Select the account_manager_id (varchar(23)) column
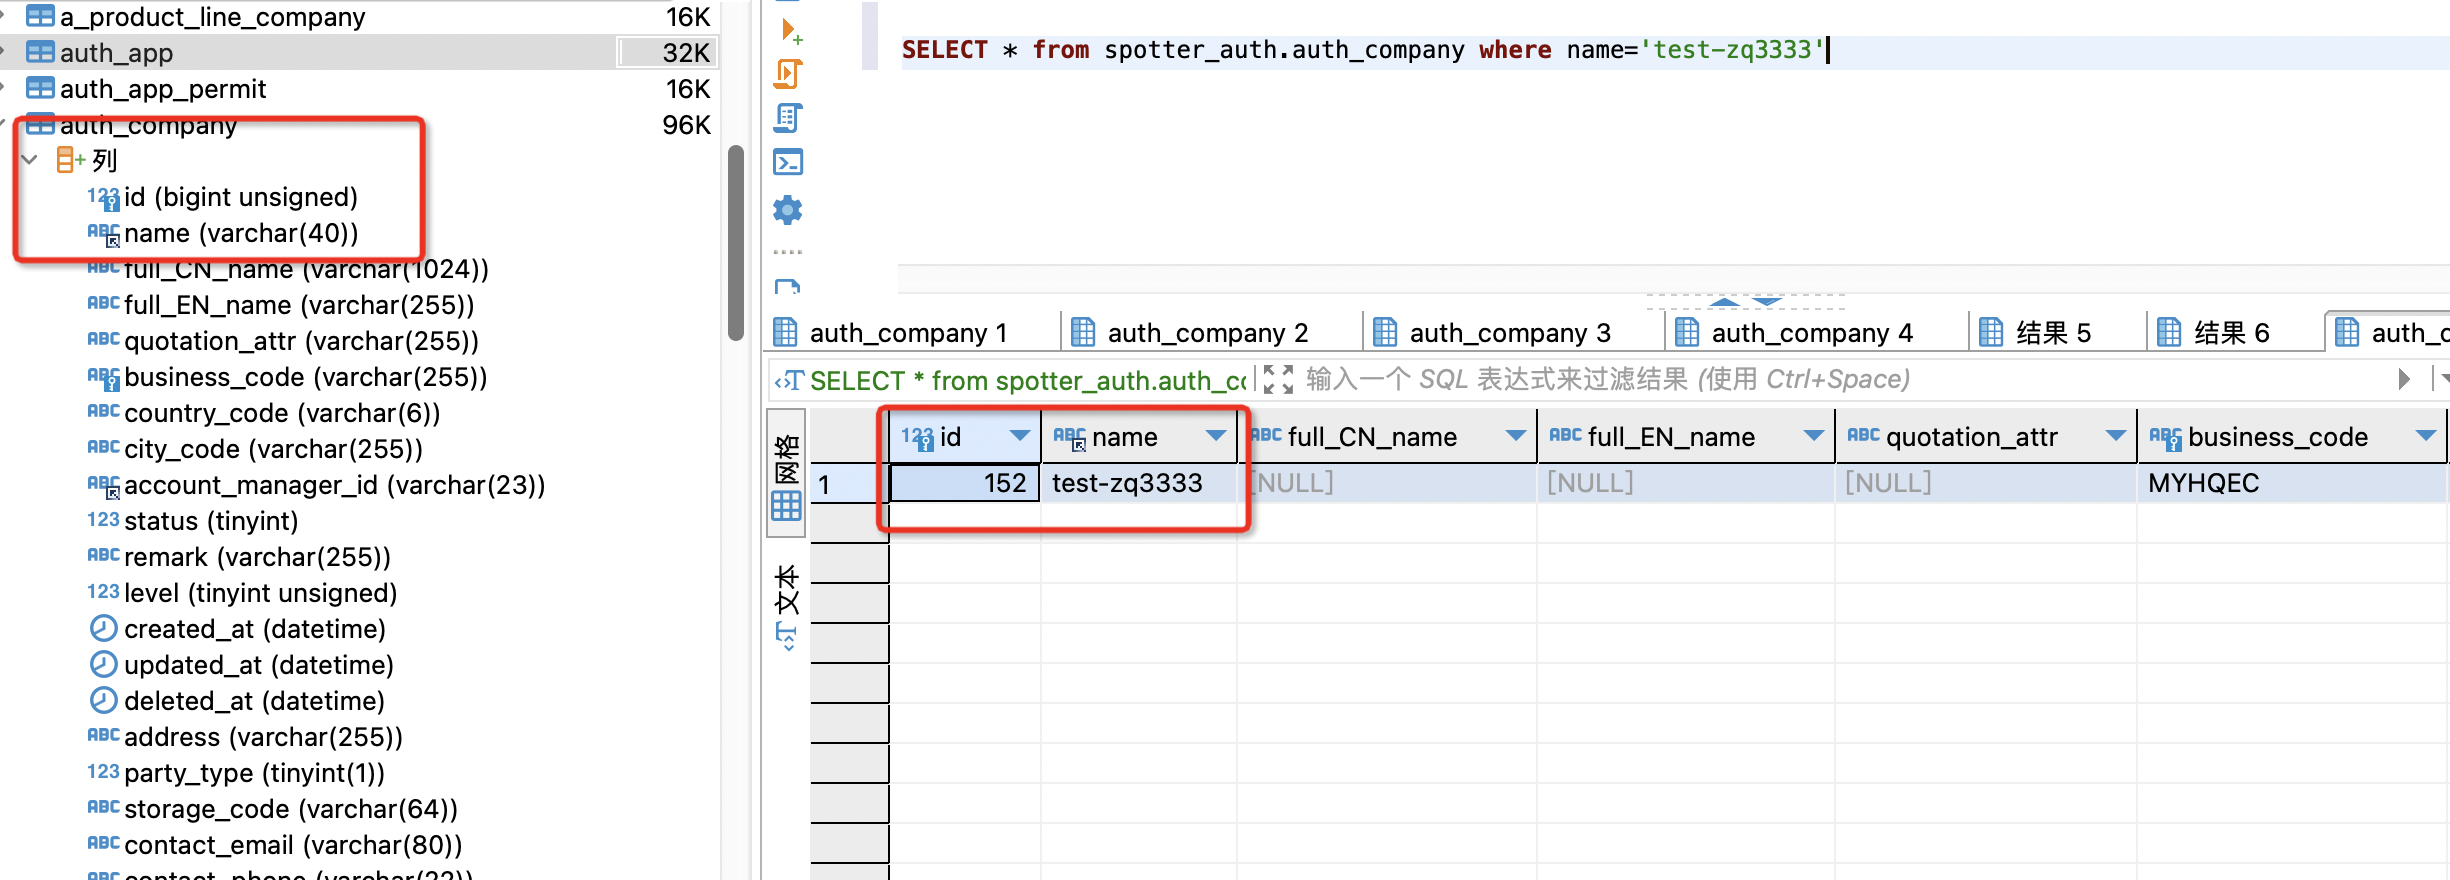2450x880 pixels. 334,485
